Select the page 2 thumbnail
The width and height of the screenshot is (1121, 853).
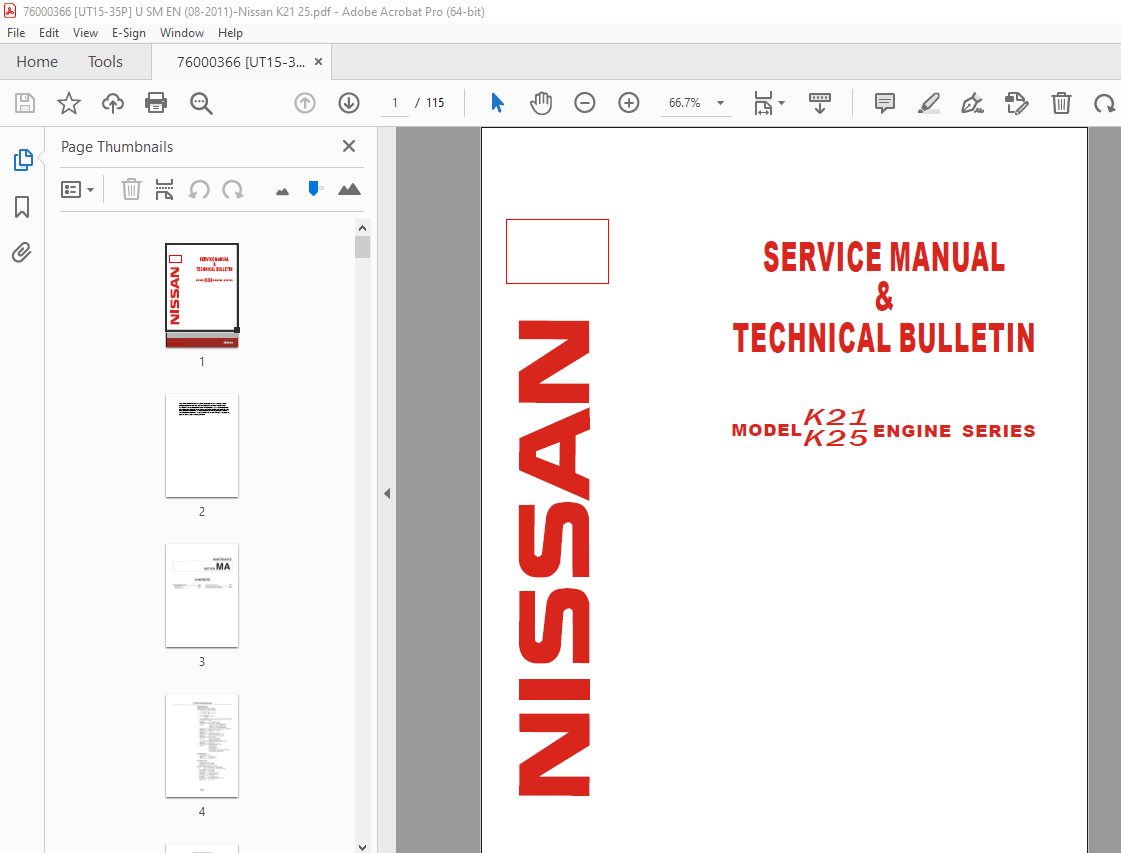202,446
